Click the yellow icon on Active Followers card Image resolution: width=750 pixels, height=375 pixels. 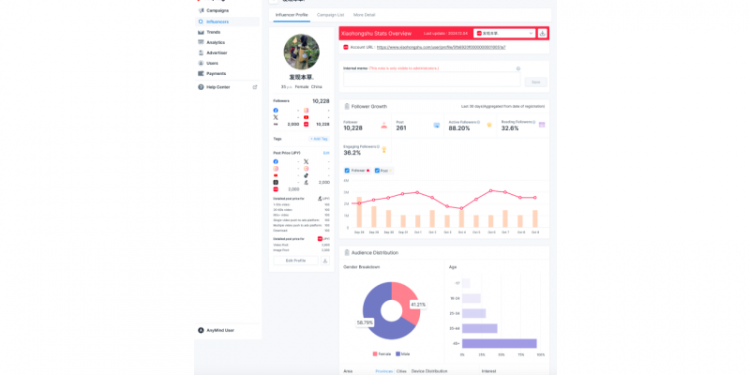(x=489, y=125)
